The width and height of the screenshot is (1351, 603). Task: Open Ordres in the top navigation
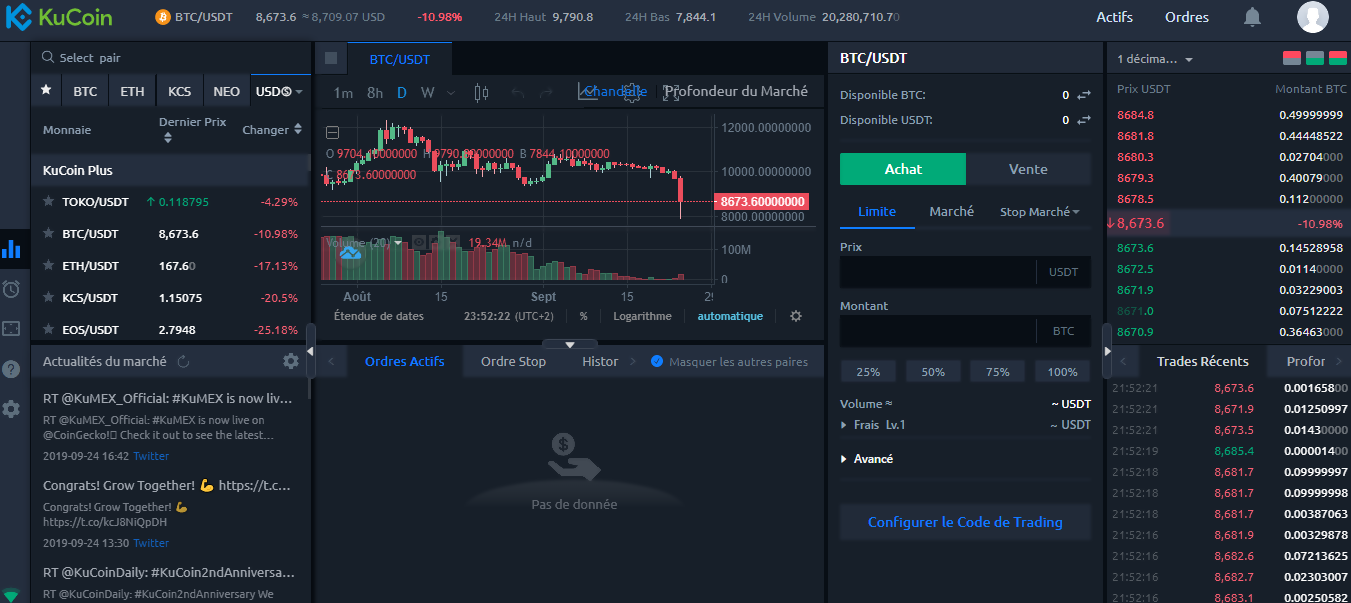1187,17
